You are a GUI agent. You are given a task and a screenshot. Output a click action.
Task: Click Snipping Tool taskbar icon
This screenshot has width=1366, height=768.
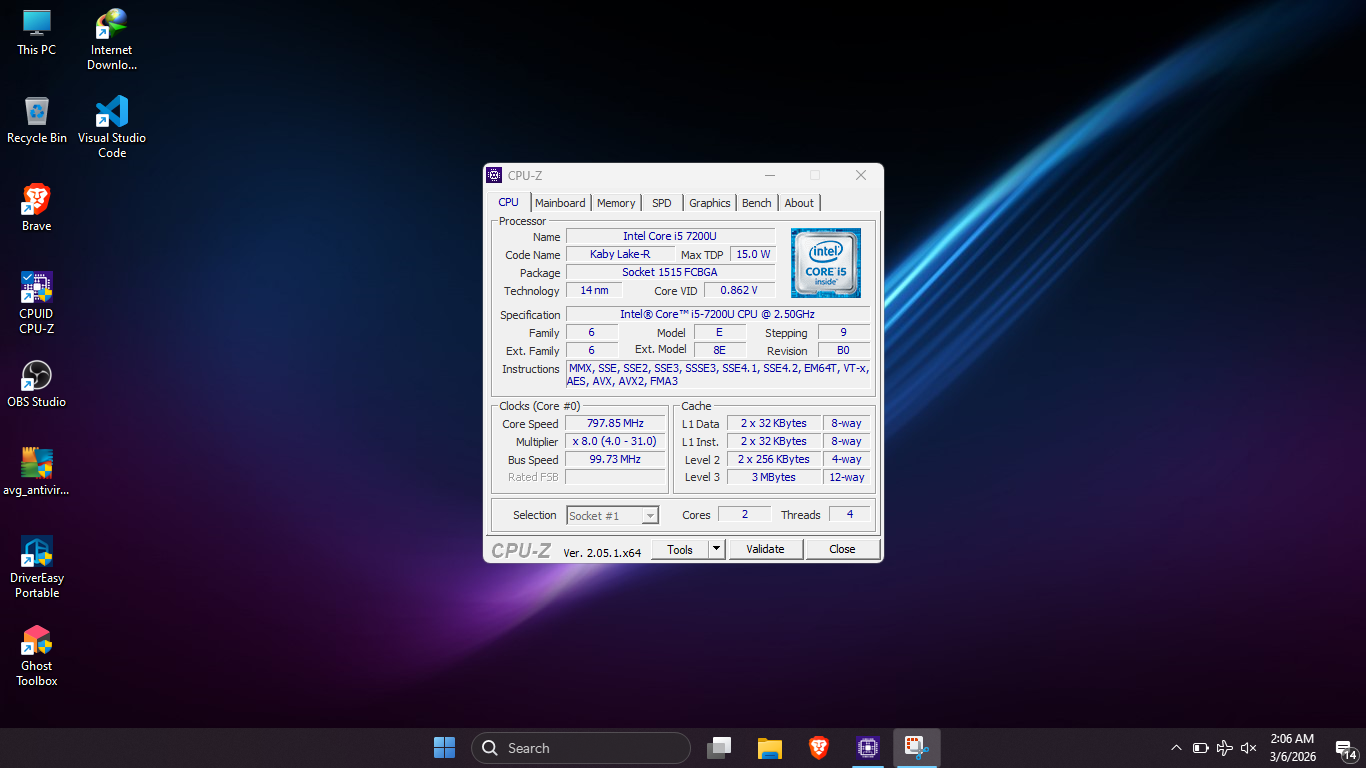point(917,747)
